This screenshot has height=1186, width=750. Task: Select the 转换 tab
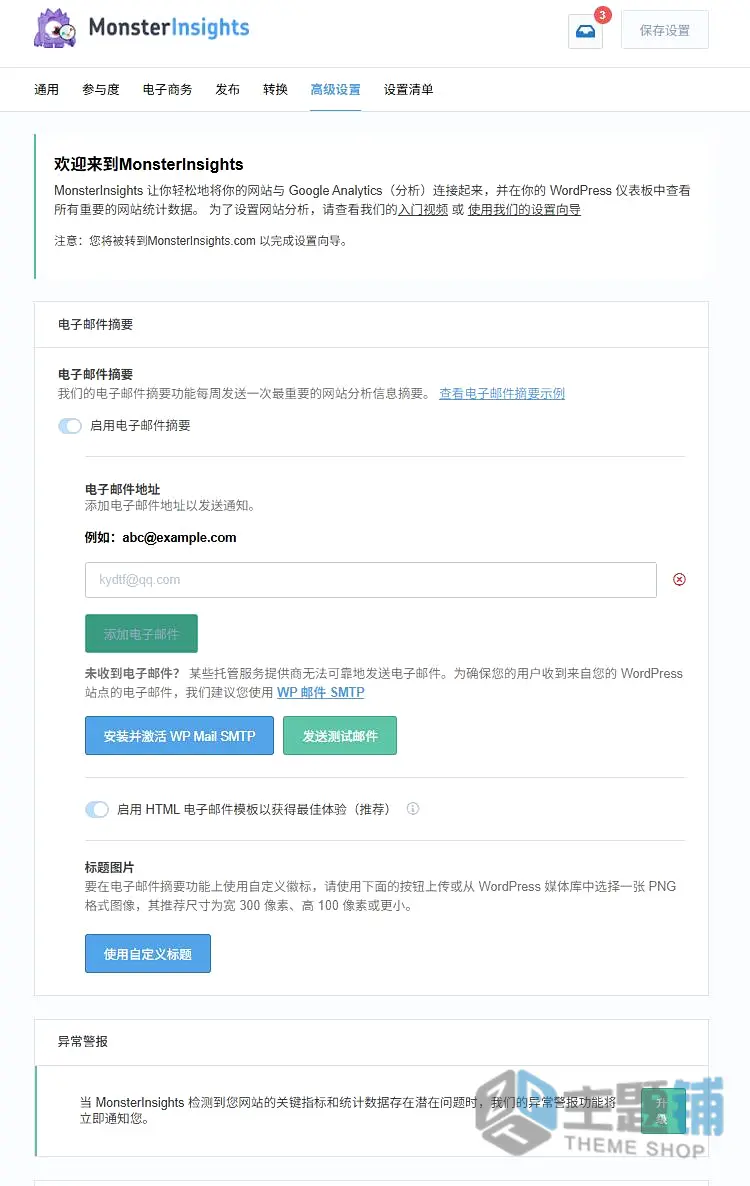pyautogui.click(x=275, y=89)
